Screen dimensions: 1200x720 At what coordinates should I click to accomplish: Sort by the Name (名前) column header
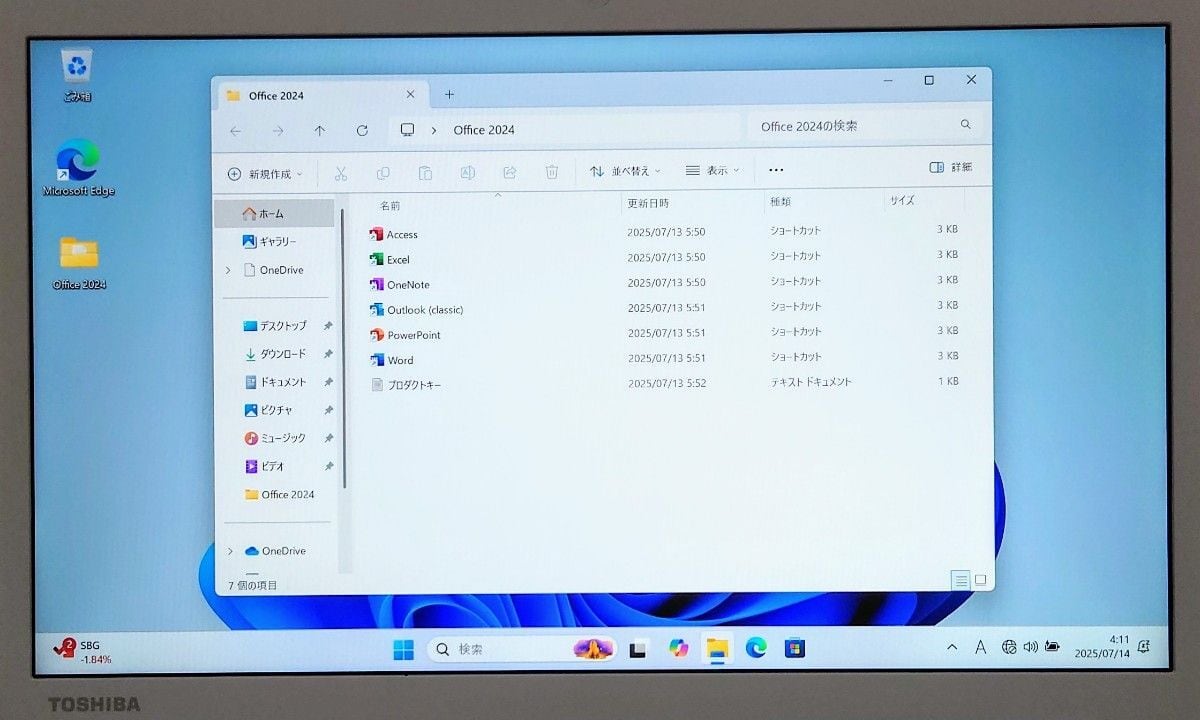click(390, 205)
